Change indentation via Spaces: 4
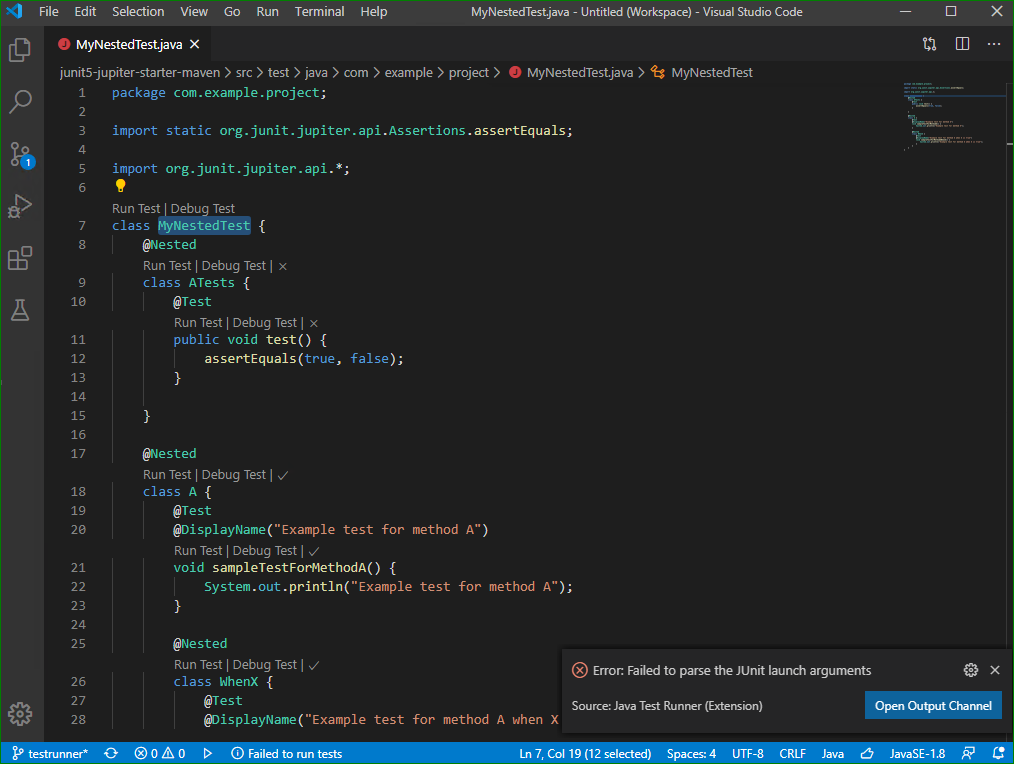 pos(691,754)
